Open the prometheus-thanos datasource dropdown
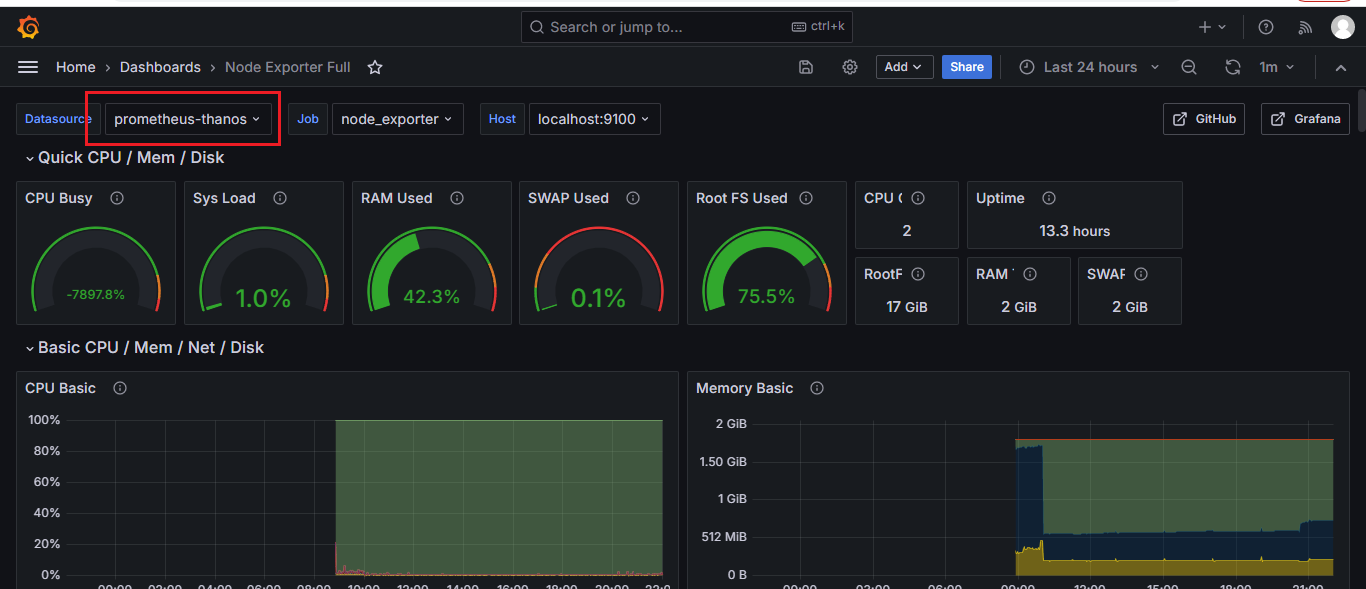1366x589 pixels. click(188, 119)
